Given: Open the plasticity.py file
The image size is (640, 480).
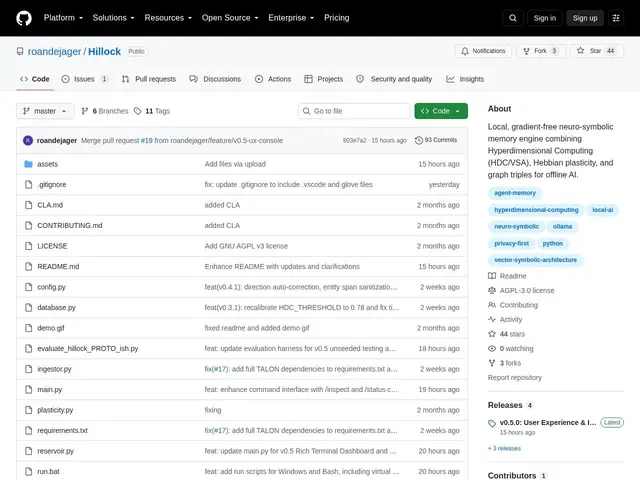Looking at the screenshot, I should (55, 410).
